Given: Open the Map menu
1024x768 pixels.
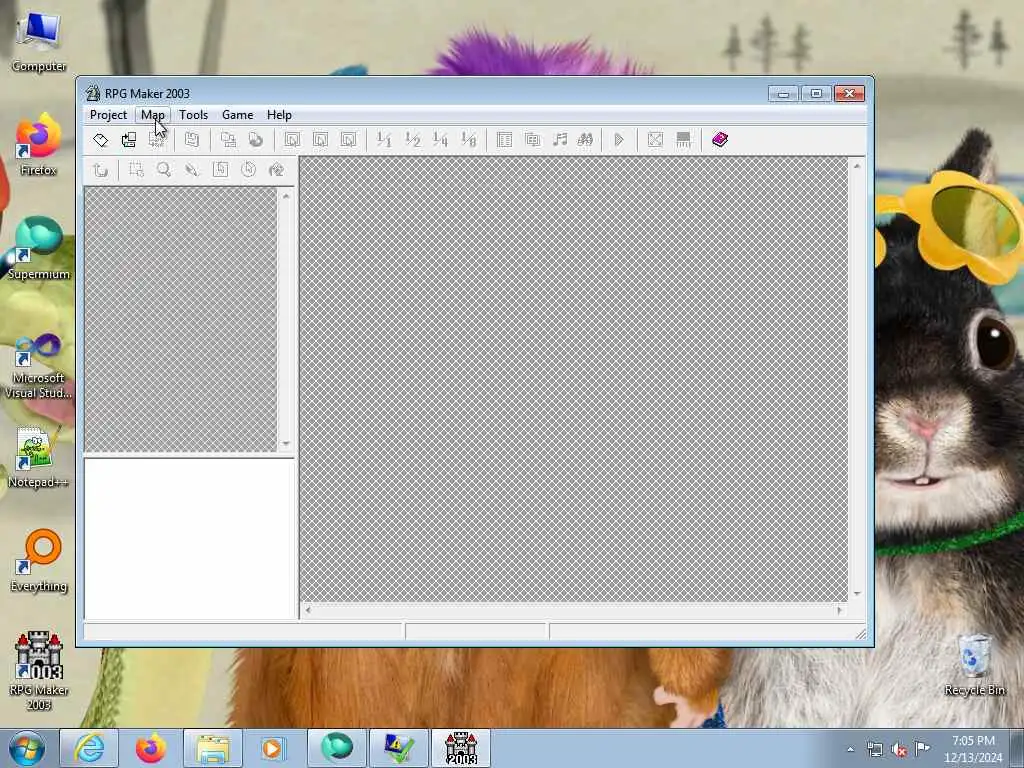Looking at the screenshot, I should point(153,115).
